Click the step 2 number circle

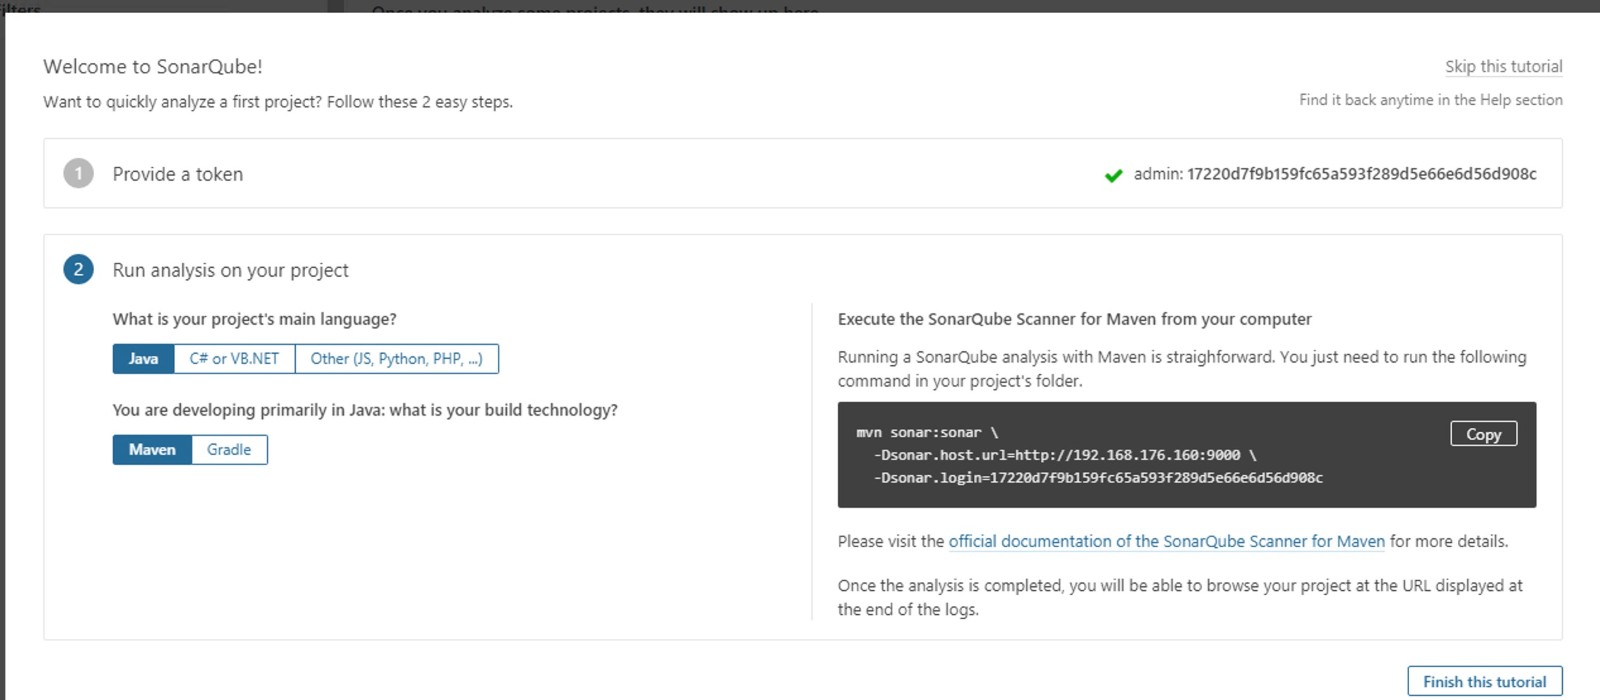(78, 269)
